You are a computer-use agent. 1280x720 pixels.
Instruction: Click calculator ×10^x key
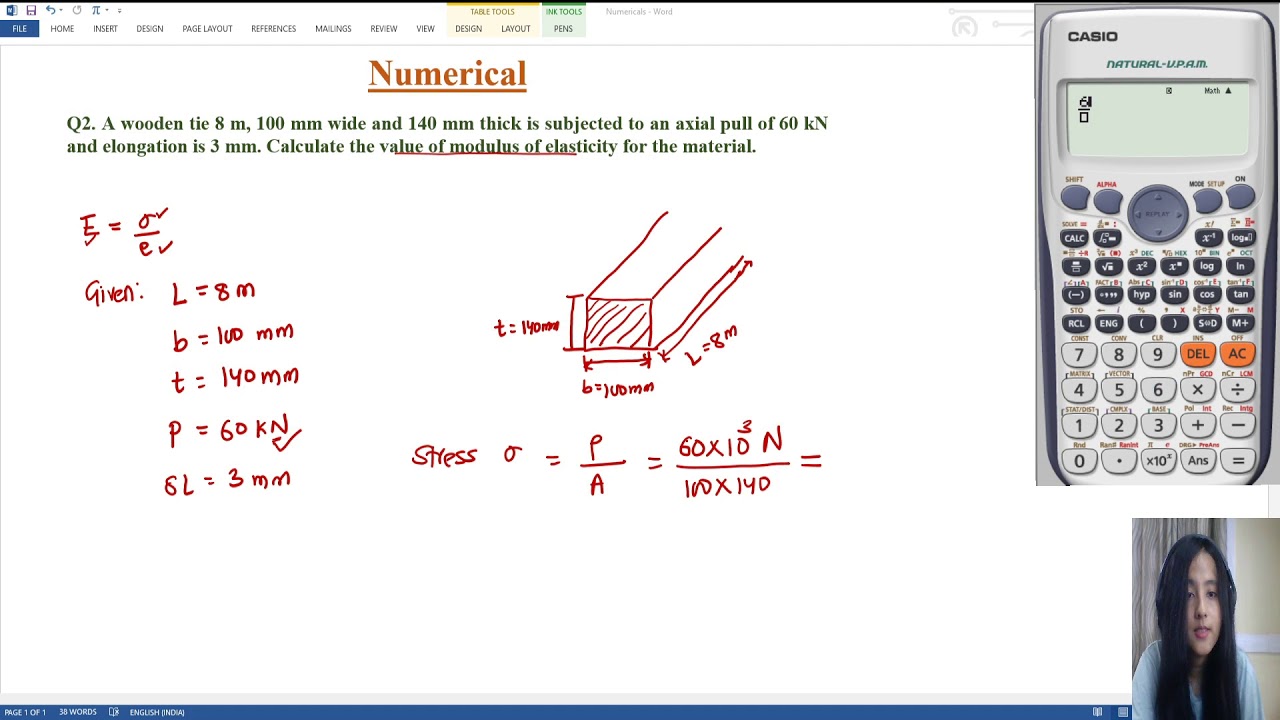1158,461
